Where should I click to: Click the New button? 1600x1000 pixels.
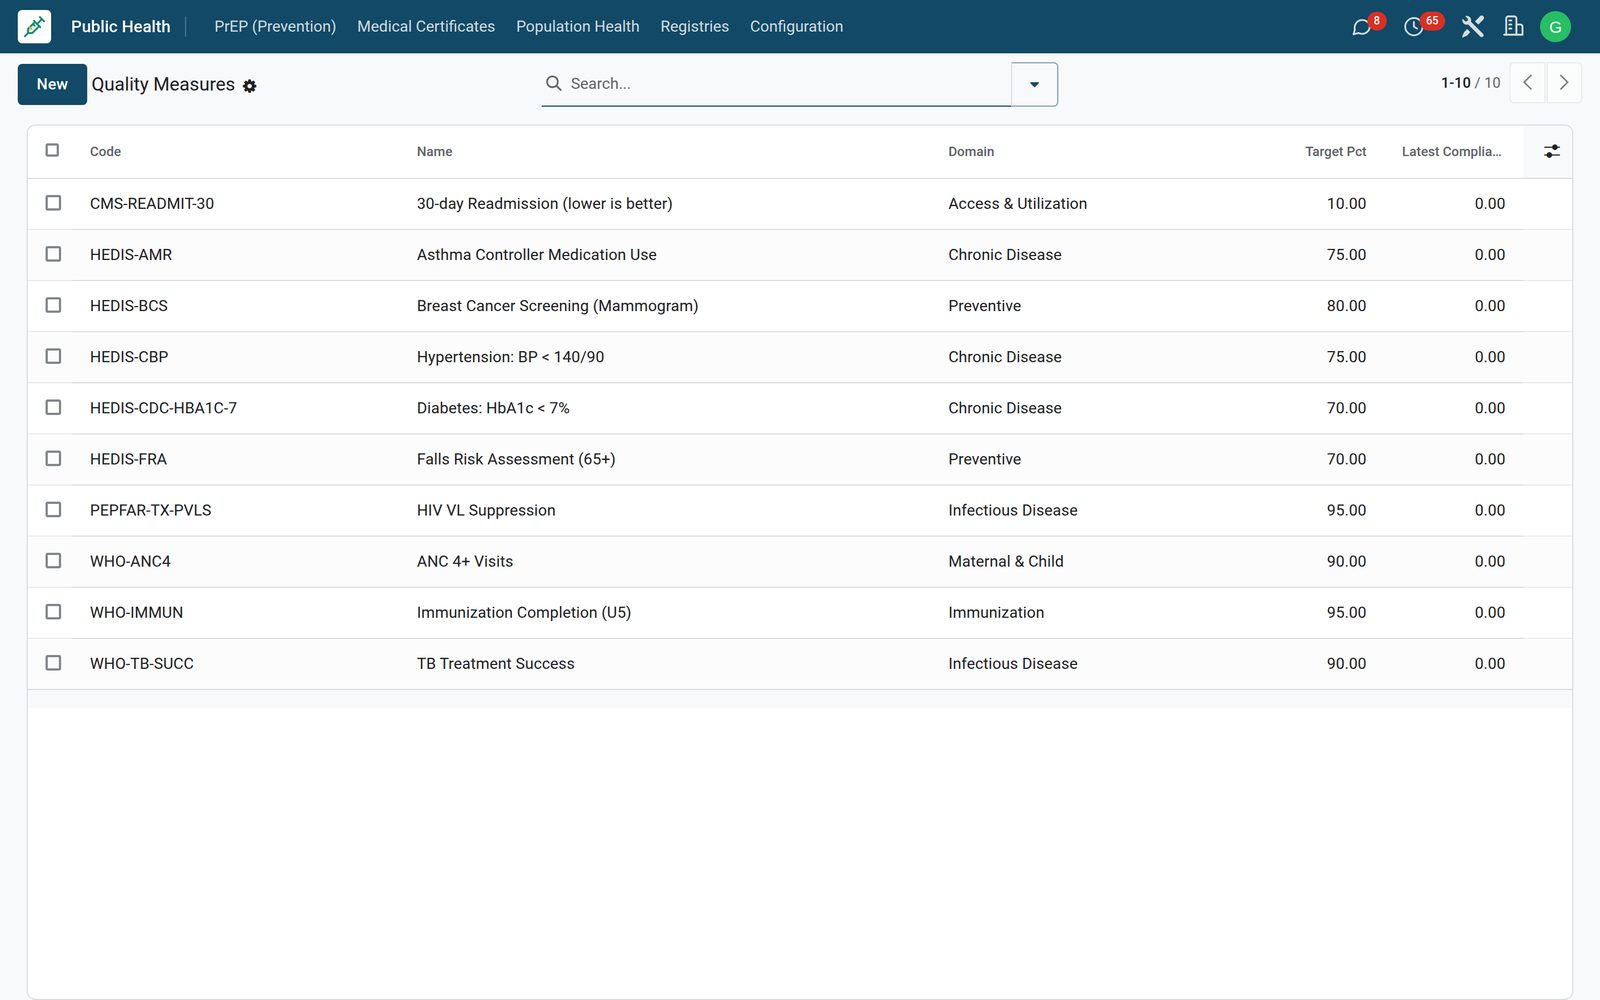tap(52, 84)
